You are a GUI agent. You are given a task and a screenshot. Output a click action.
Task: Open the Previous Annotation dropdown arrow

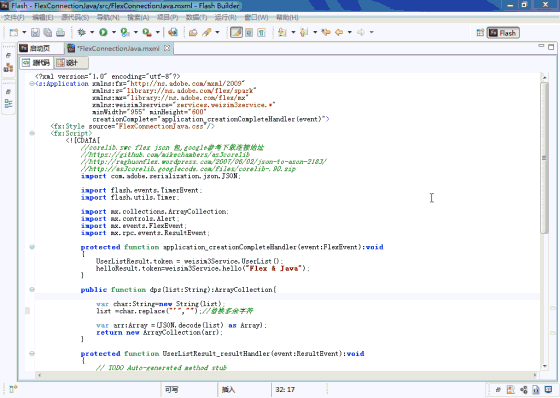(315, 33)
